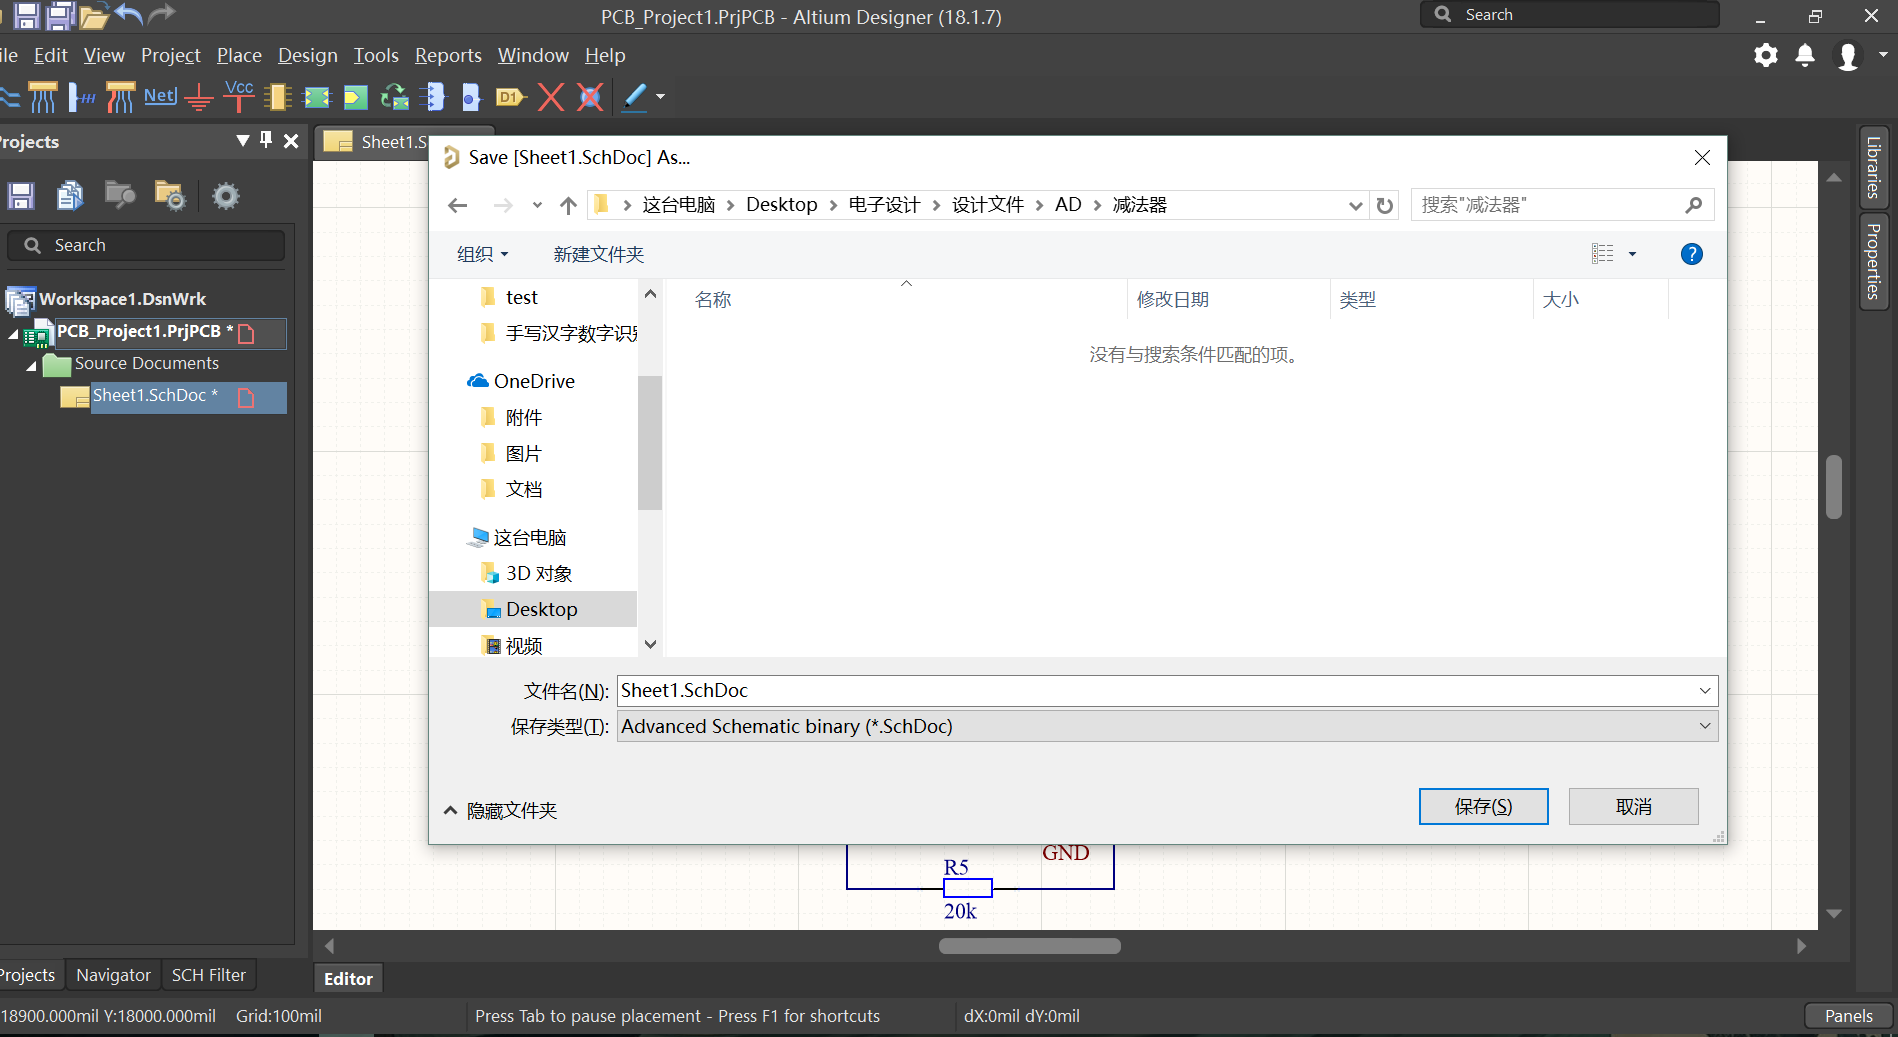
Task: Create a folder via 新建文件夹
Action: (597, 254)
